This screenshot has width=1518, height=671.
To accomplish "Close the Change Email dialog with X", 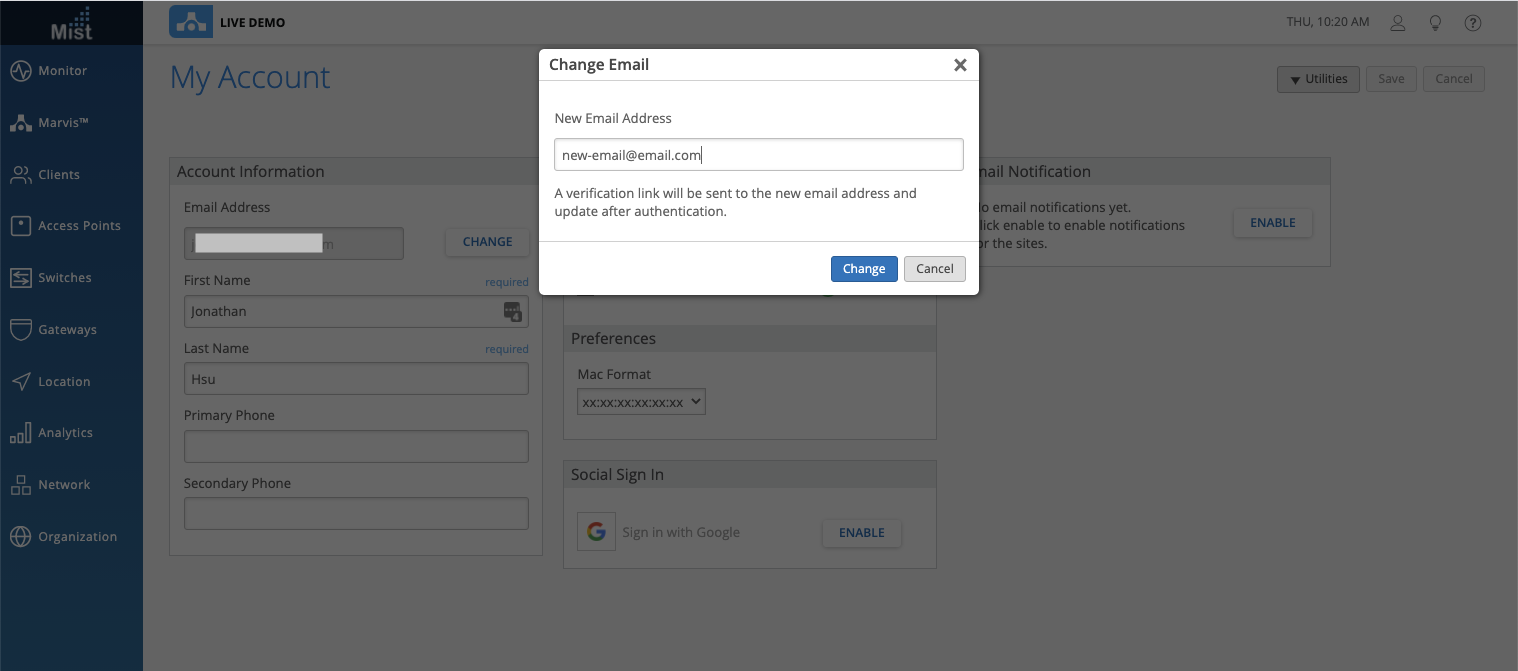I will point(960,65).
